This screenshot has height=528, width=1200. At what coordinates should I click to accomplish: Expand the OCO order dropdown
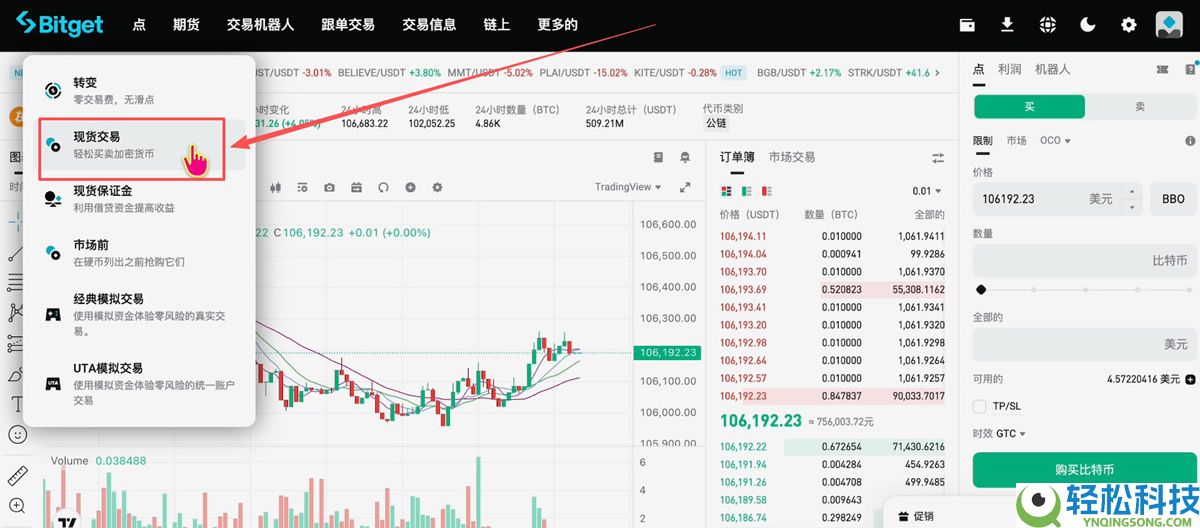tap(1055, 141)
